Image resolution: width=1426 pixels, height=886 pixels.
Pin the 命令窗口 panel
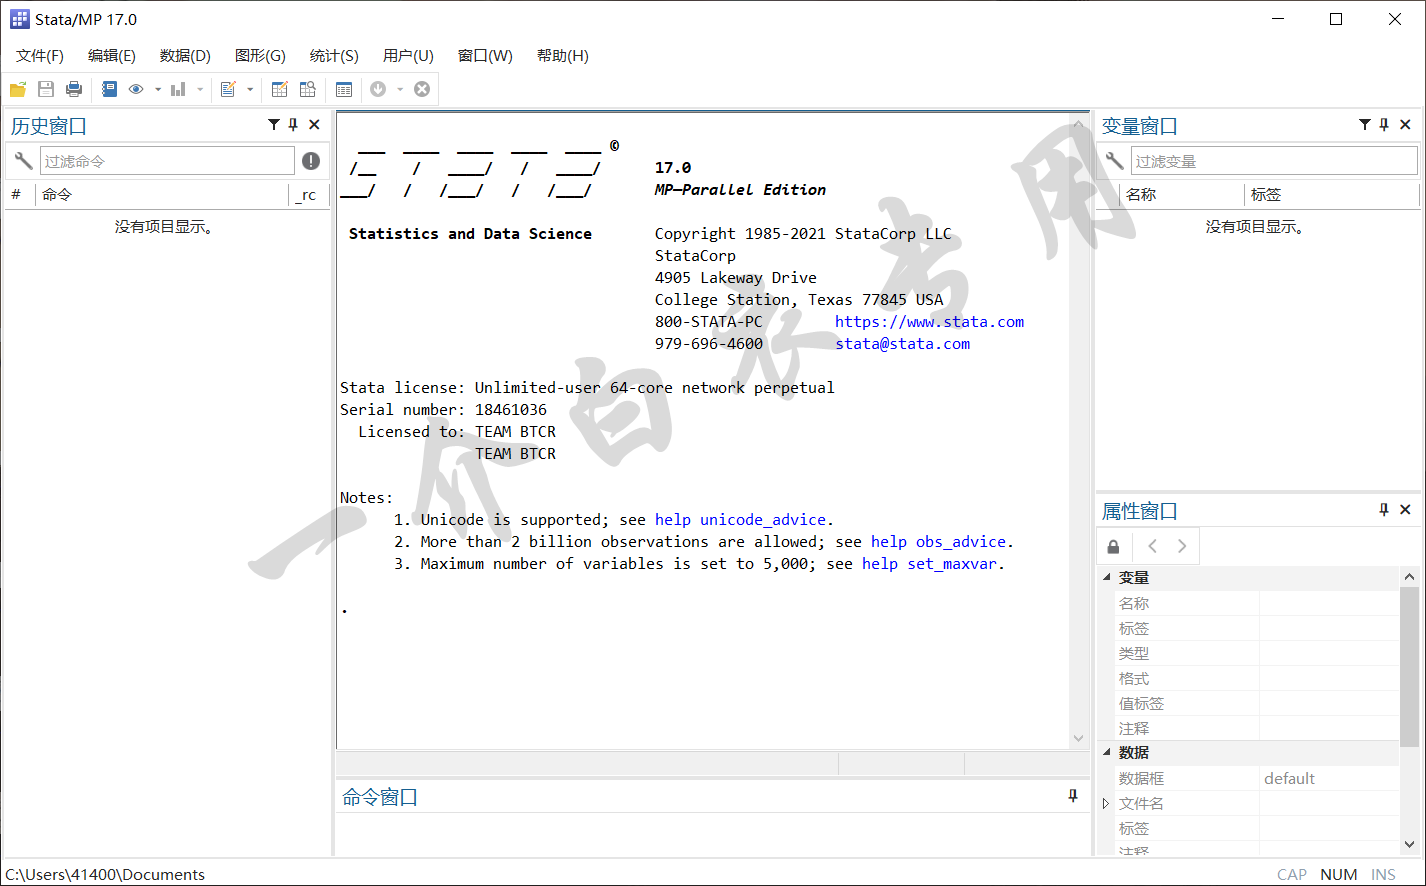[1073, 796]
